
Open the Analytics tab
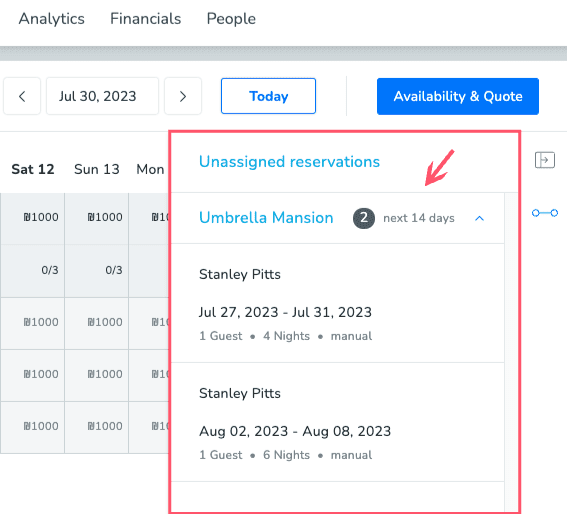click(51, 19)
